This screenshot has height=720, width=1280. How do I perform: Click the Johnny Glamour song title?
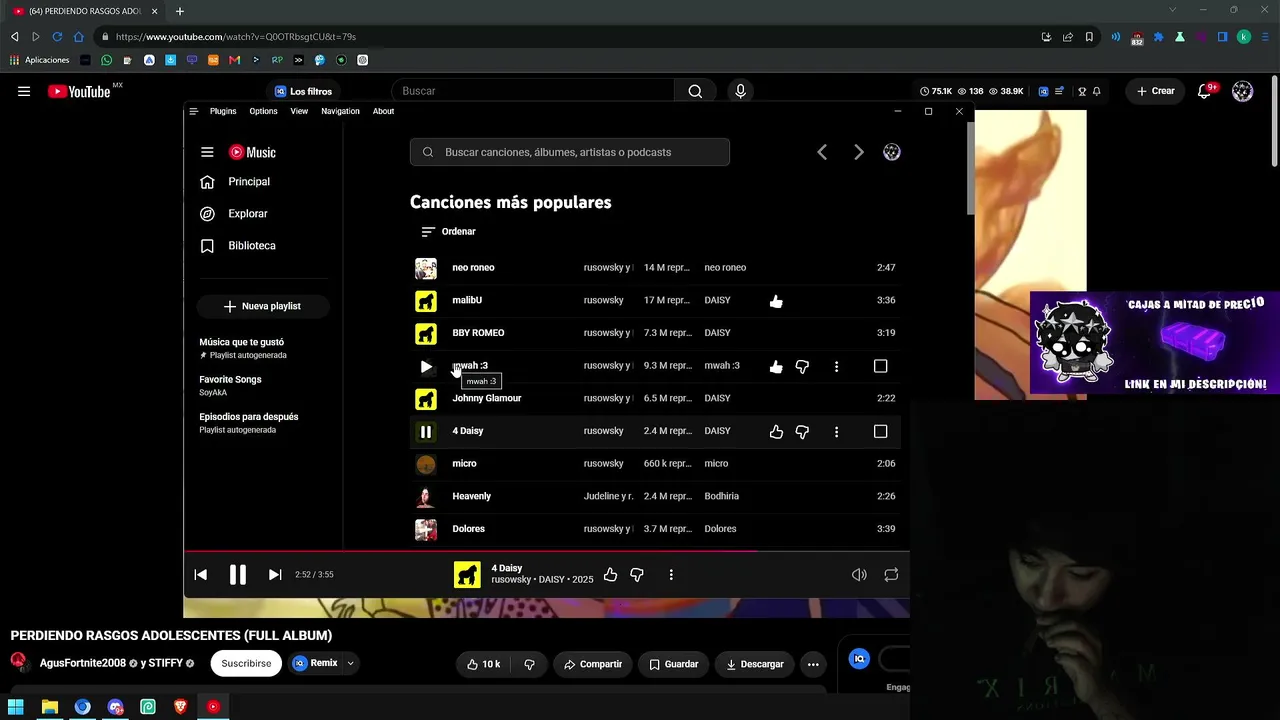pos(486,398)
